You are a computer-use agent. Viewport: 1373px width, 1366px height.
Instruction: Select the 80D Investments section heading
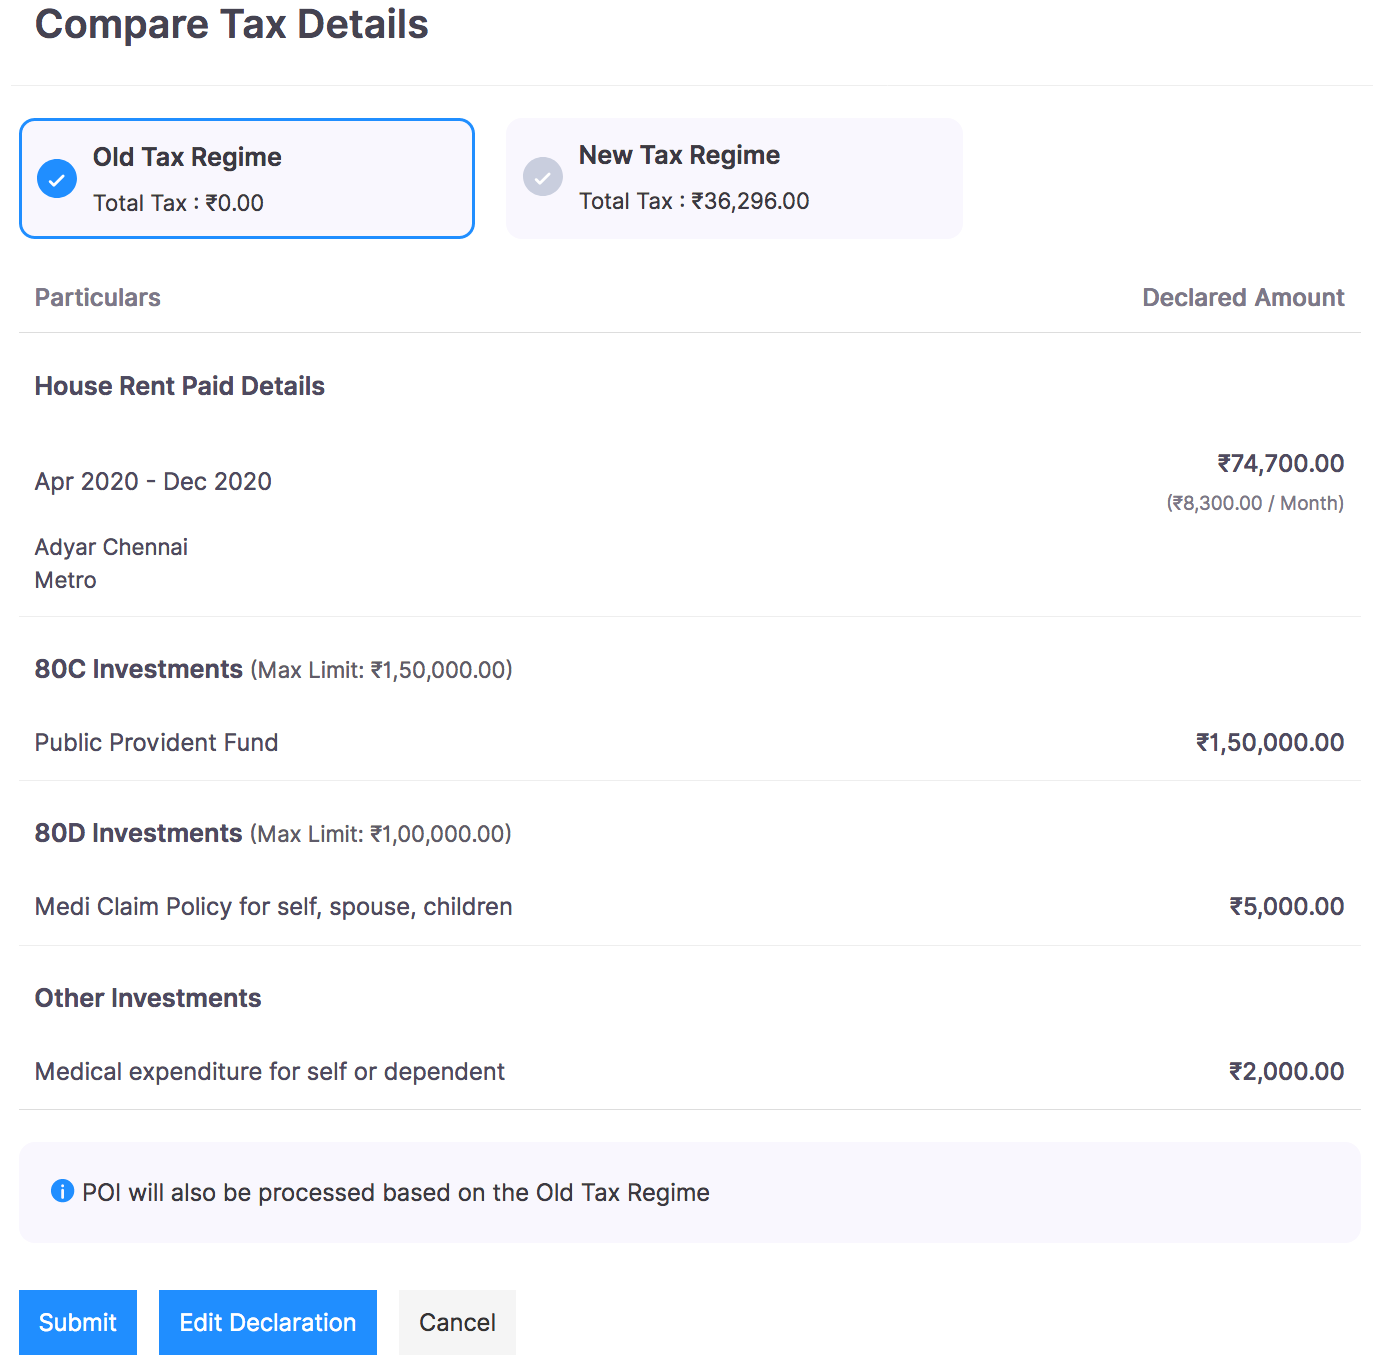click(139, 833)
